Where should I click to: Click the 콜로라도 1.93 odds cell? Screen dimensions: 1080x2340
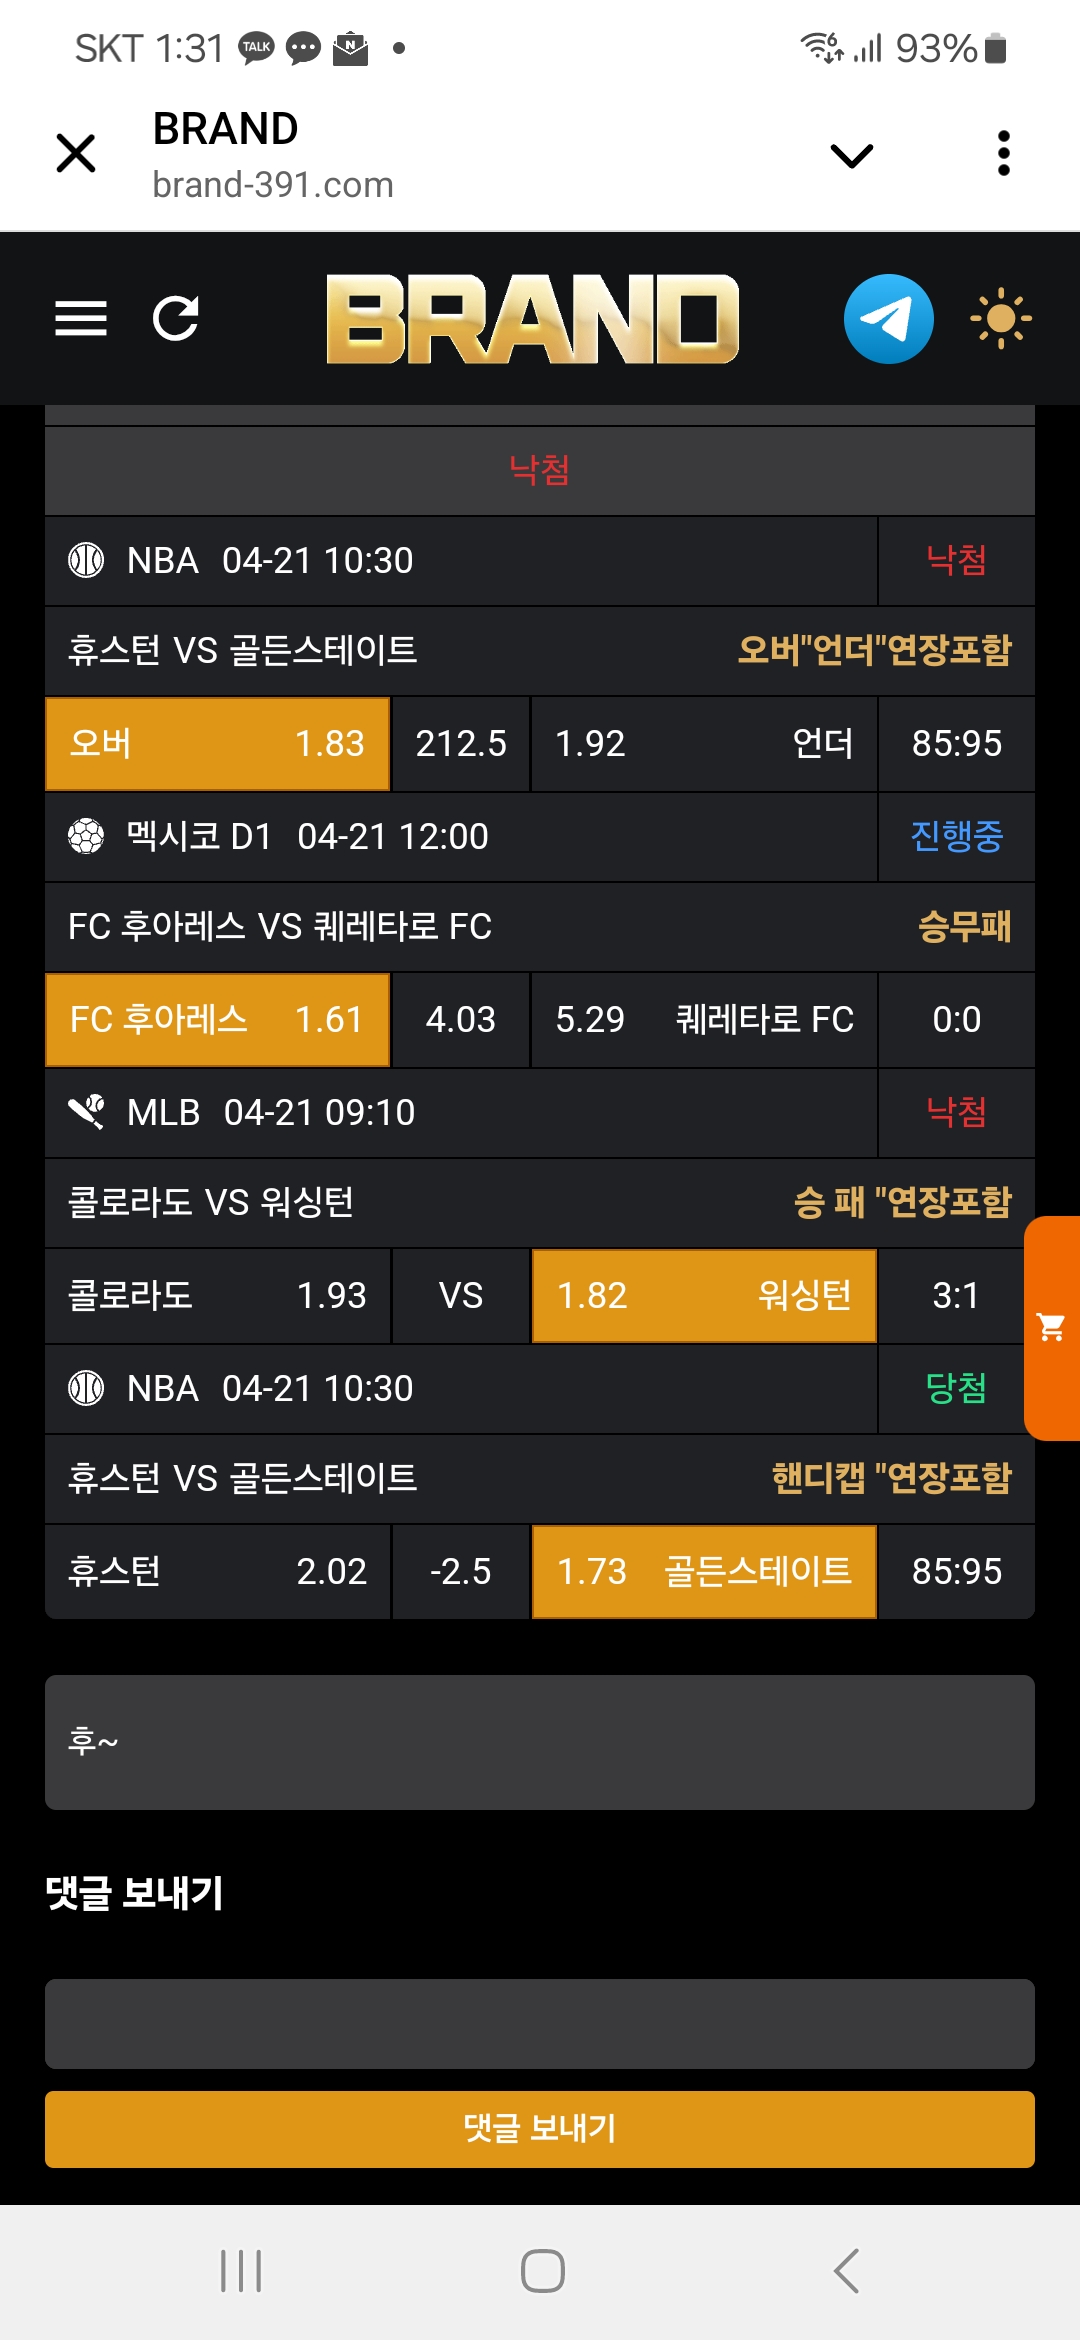click(x=217, y=1296)
